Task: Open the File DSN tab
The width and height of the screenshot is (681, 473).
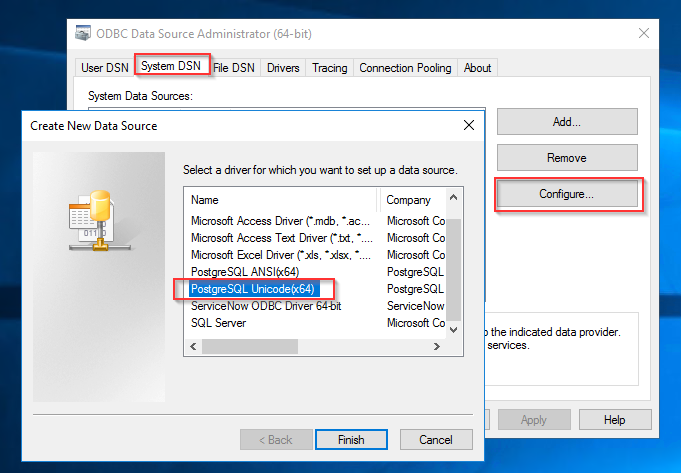Action: point(234,68)
